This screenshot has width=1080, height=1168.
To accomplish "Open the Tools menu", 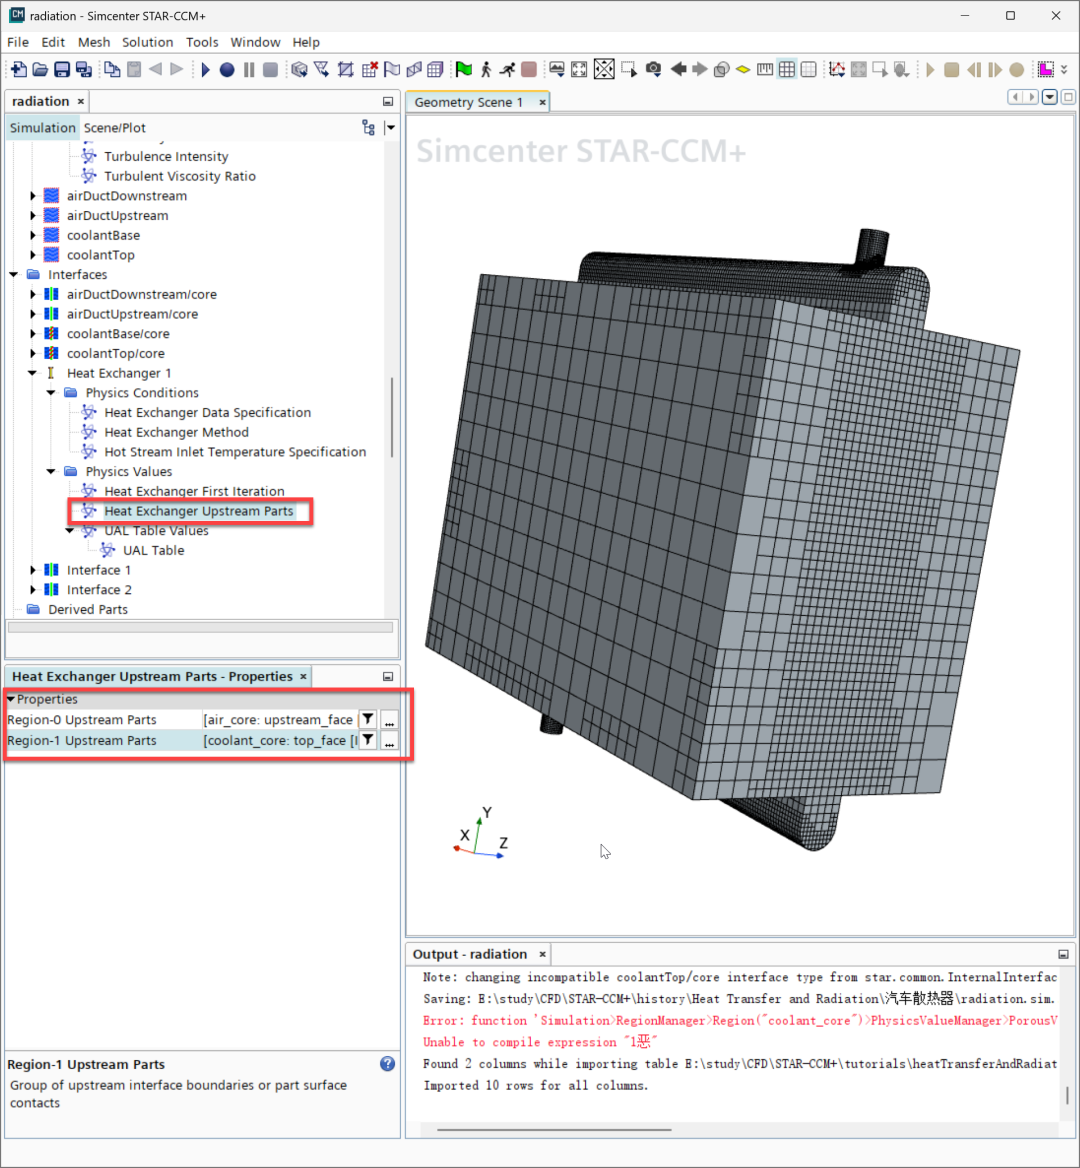I will click(x=202, y=42).
